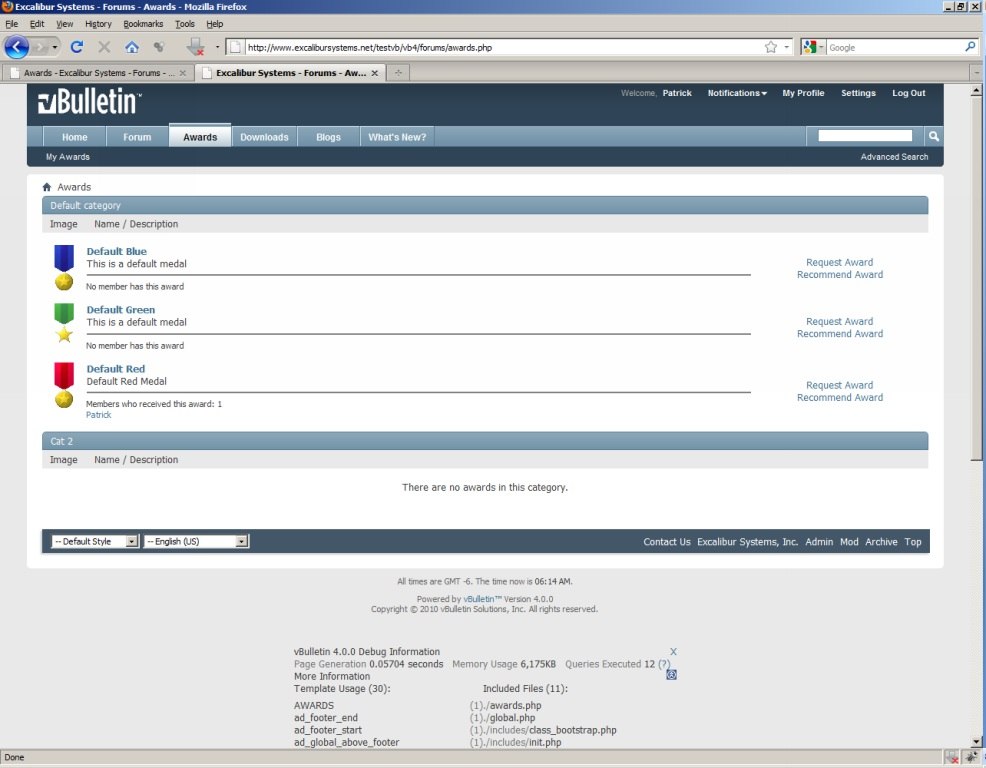Close the active Excalibur Systems tab

pyautogui.click(x=375, y=73)
